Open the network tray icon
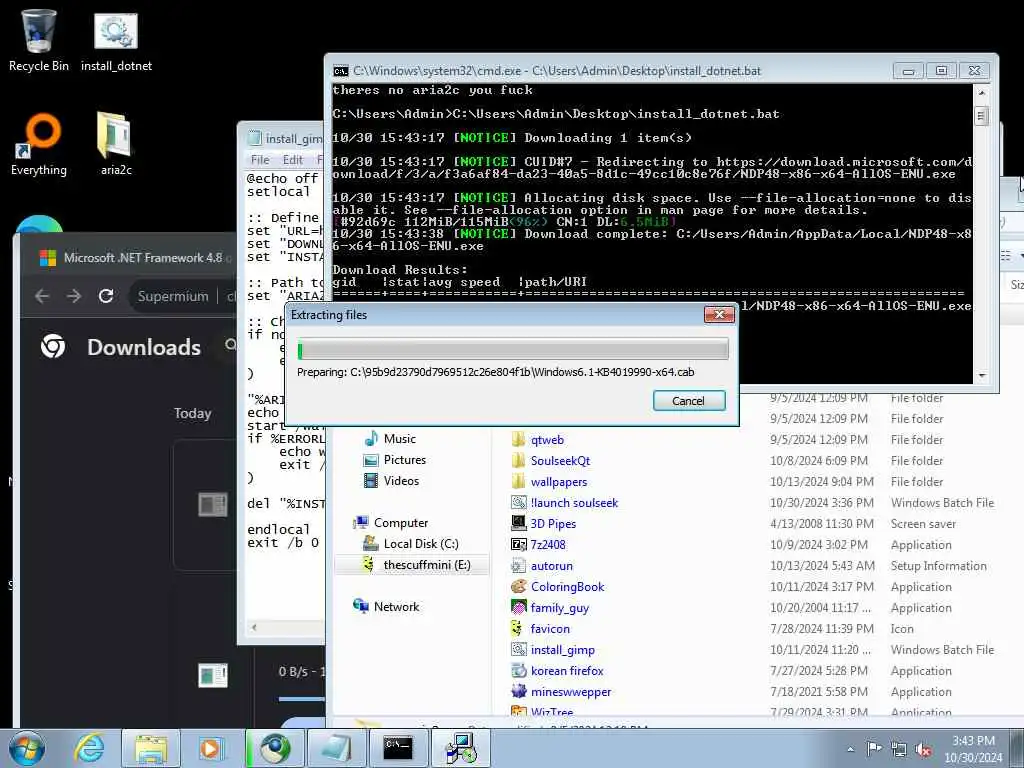The height and width of the screenshot is (768, 1024). [x=899, y=749]
